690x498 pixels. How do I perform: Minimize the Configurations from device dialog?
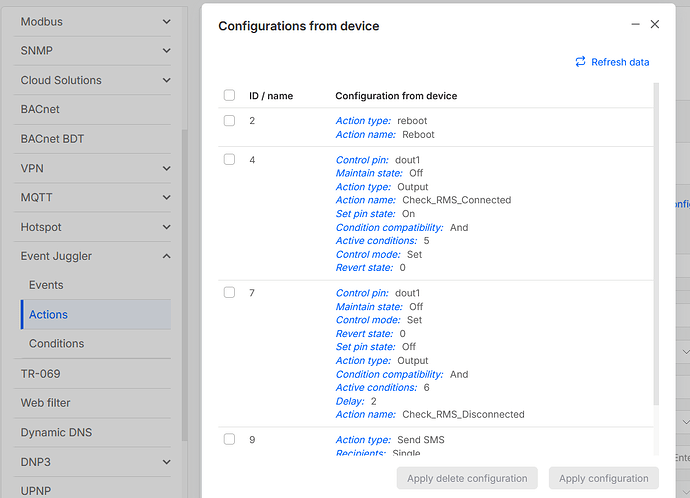(x=634, y=24)
